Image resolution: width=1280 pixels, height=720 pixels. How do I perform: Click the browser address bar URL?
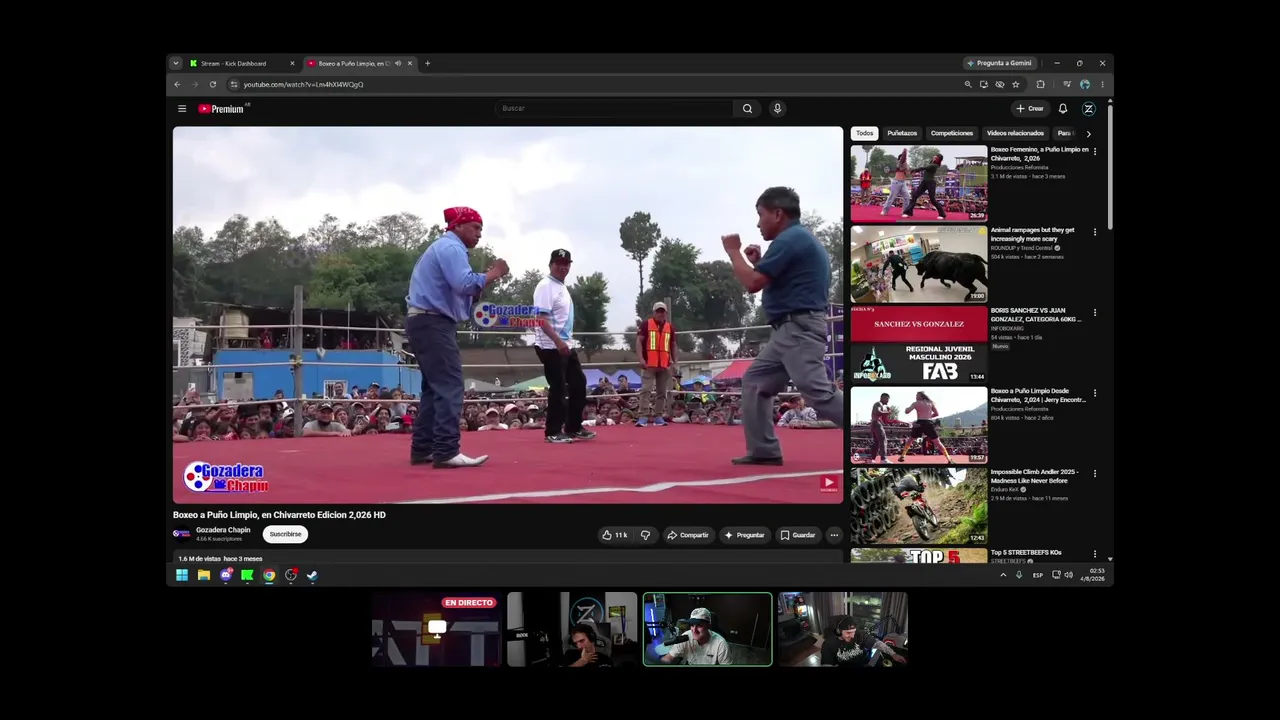pyautogui.click(x=304, y=84)
